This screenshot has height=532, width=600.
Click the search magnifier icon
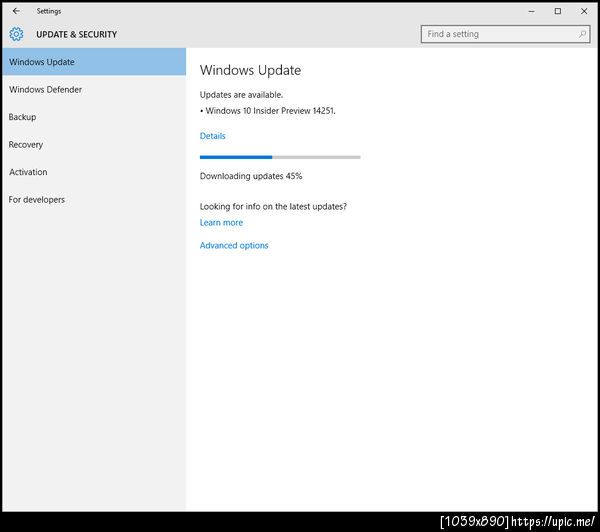(582, 34)
